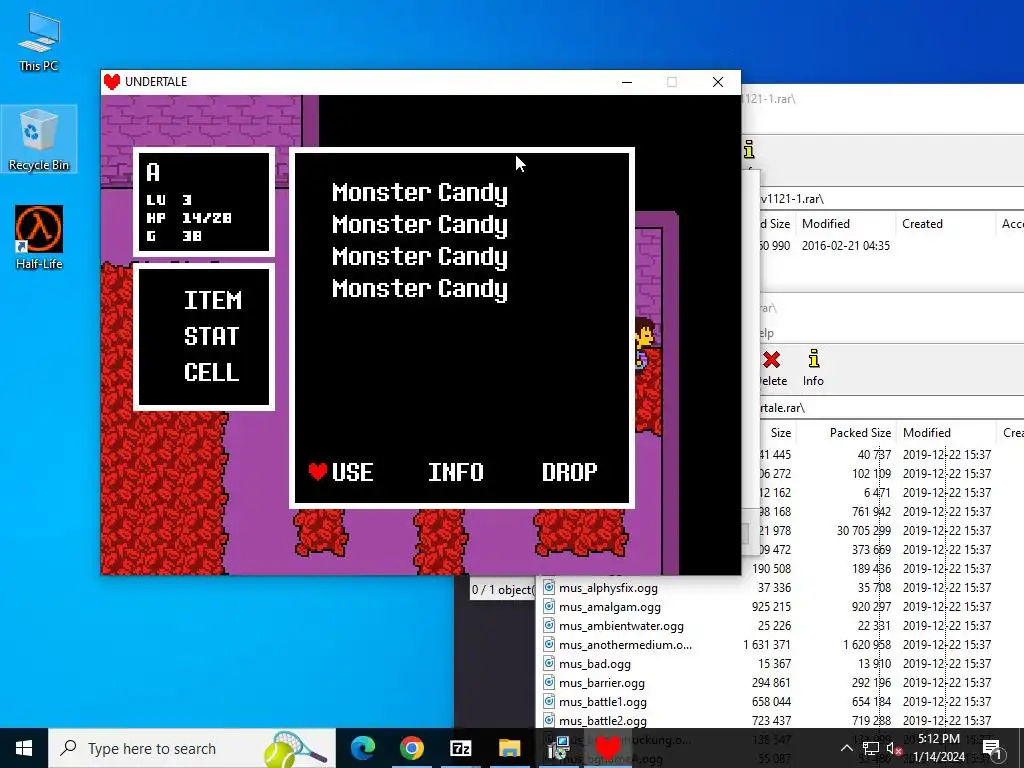Select the third Monster Candy entry

(x=420, y=257)
